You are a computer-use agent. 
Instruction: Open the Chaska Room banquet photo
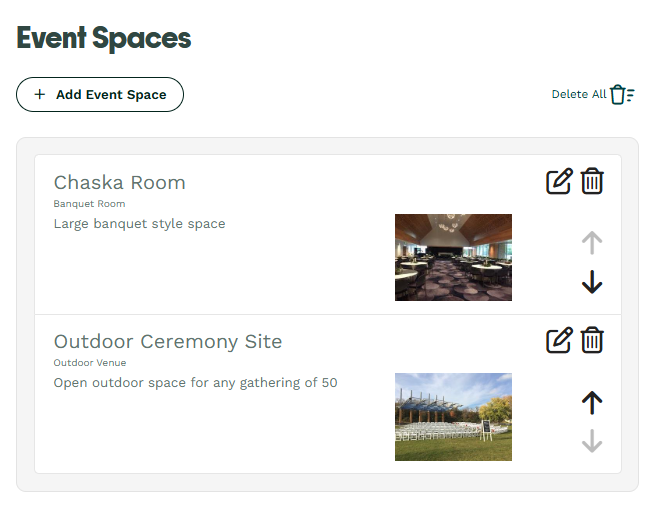point(453,258)
